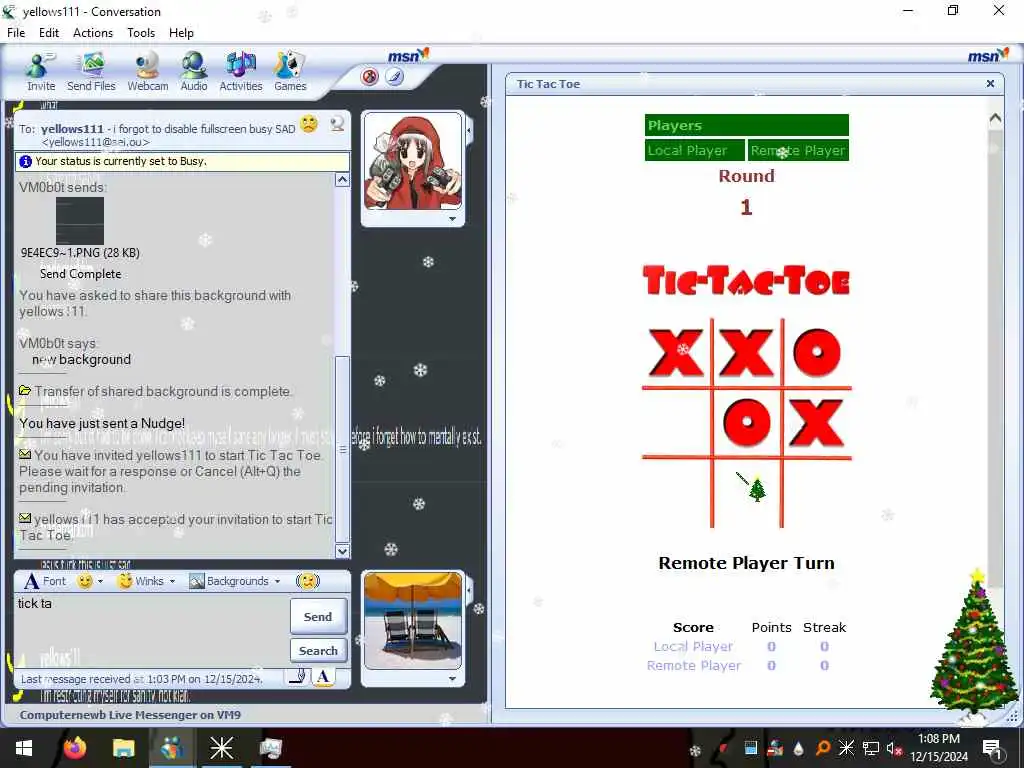Open the Winks picker

tap(142, 581)
